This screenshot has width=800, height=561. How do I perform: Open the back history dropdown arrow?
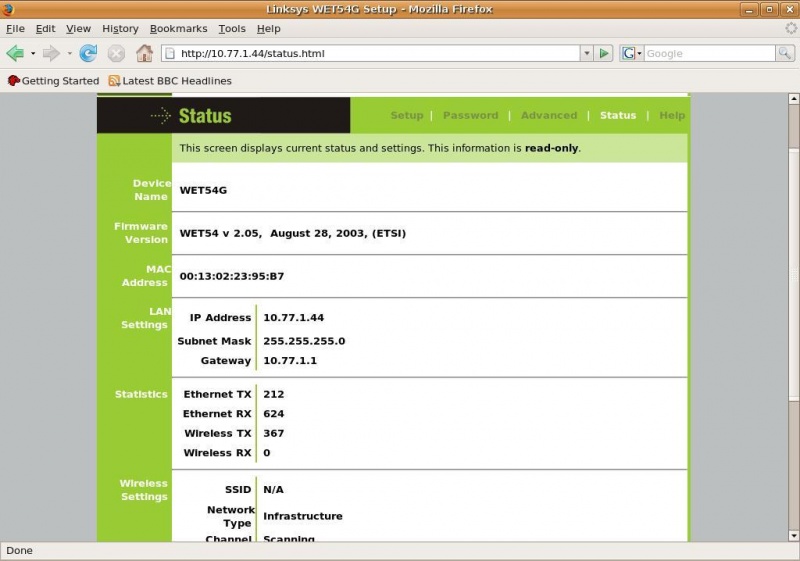[x=32, y=53]
